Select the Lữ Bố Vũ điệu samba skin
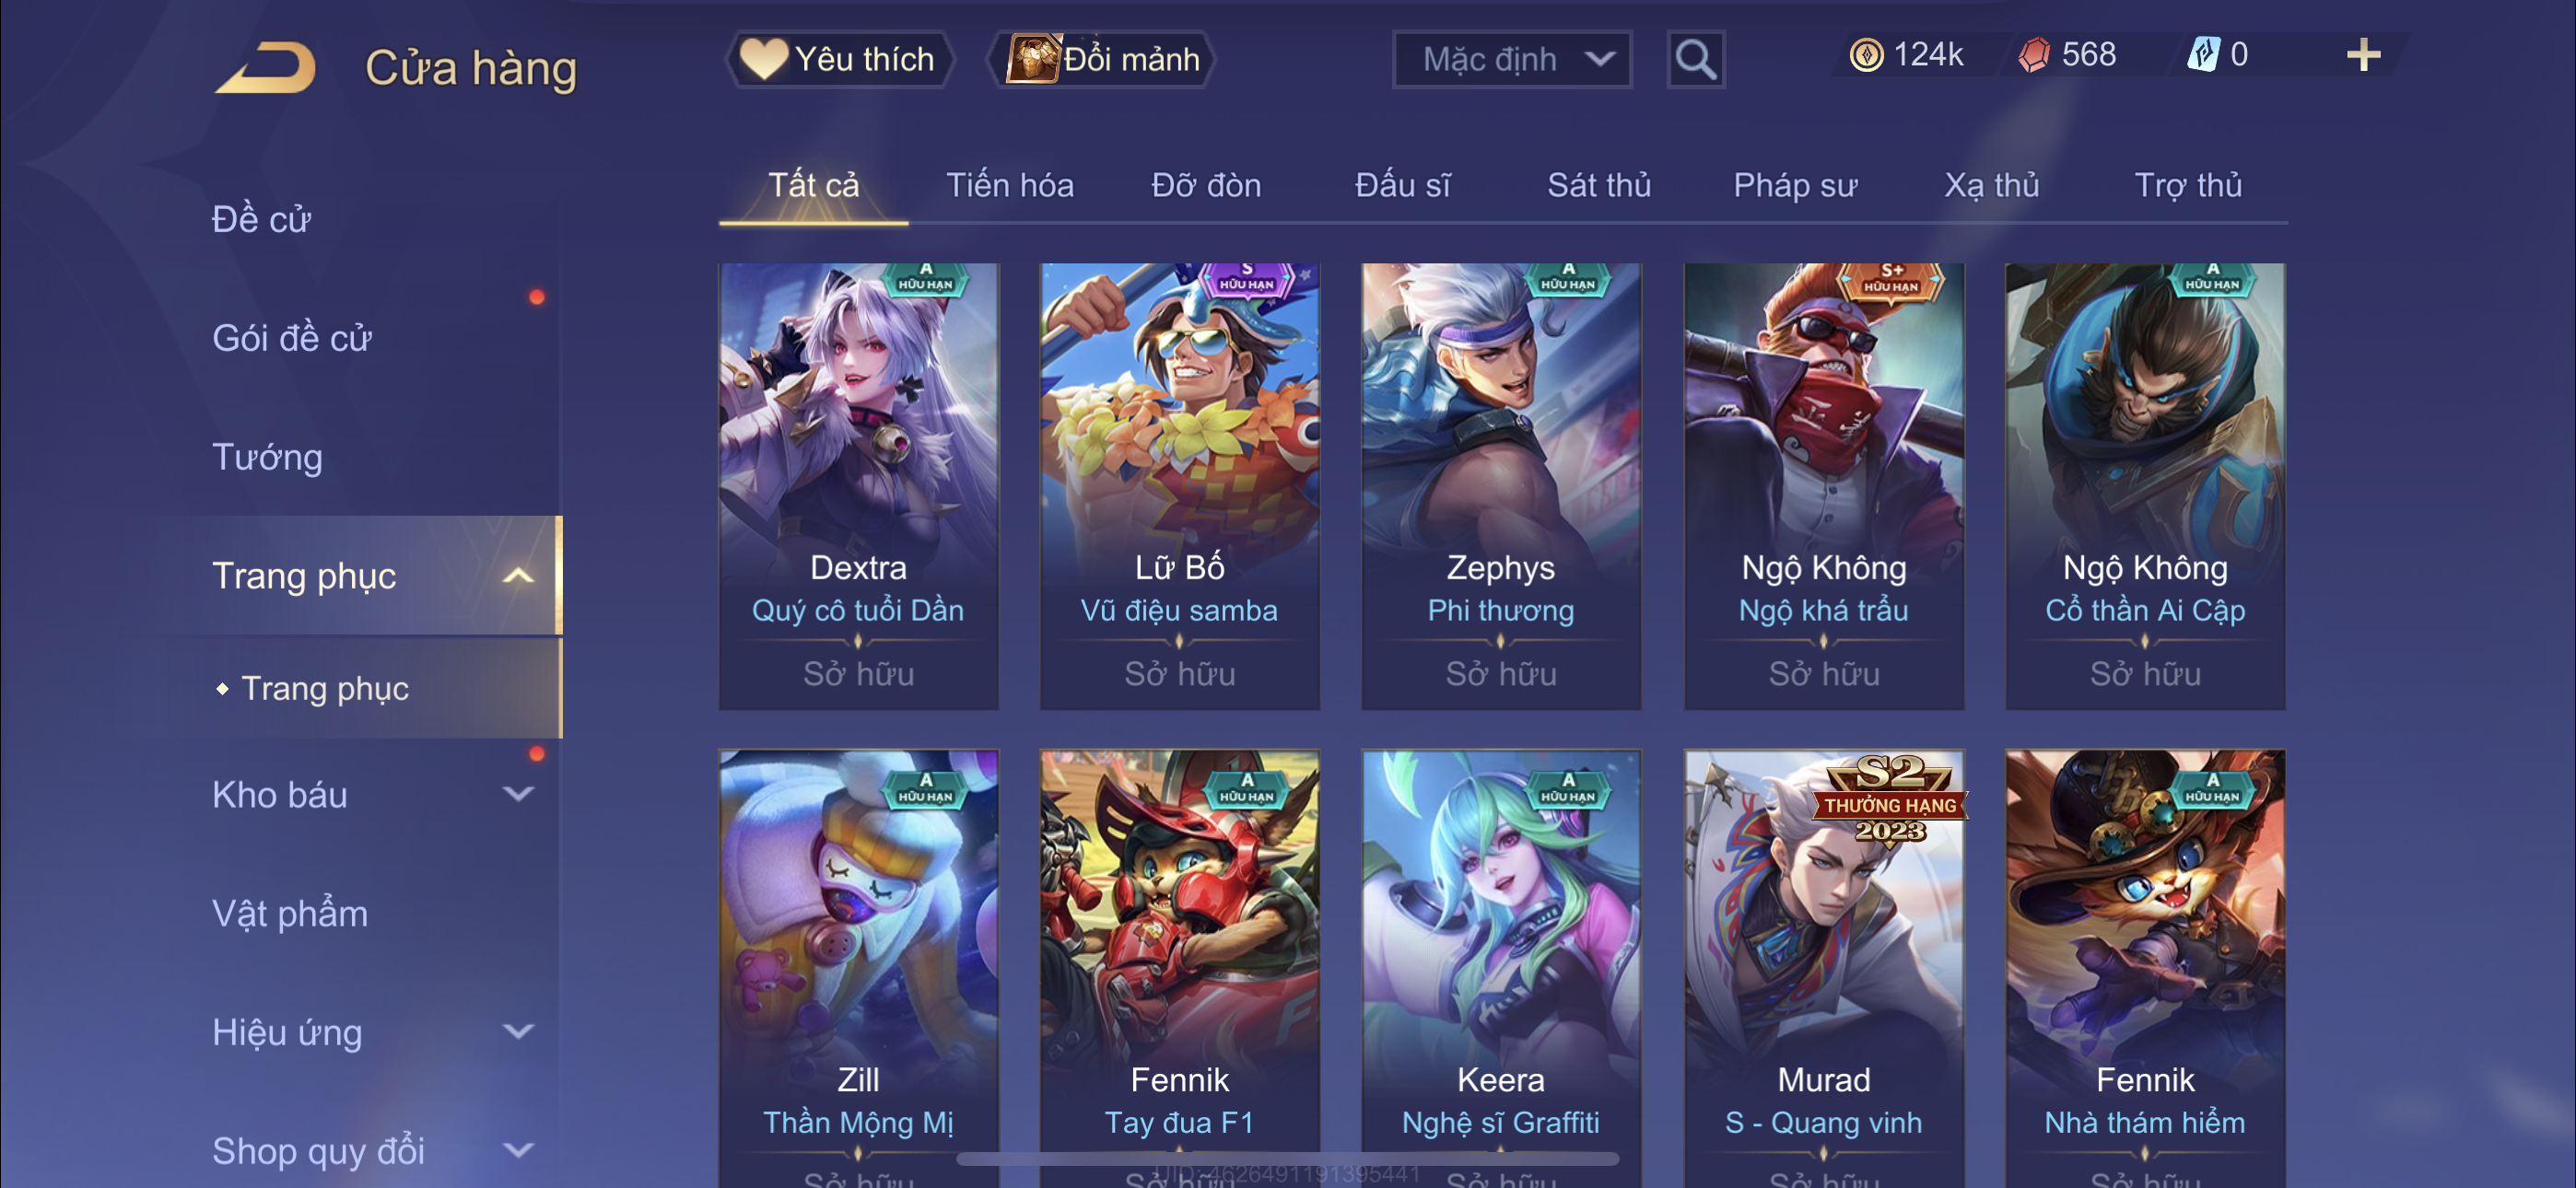 (1180, 486)
